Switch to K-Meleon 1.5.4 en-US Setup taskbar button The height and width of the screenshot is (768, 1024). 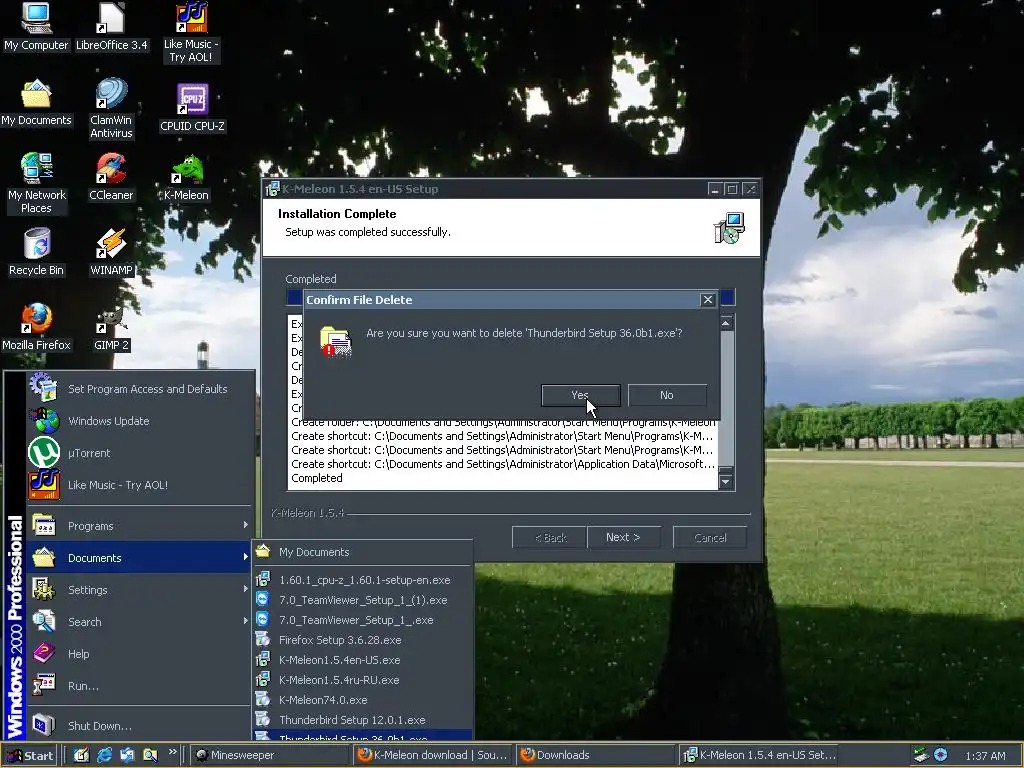pyautogui.click(x=759, y=756)
